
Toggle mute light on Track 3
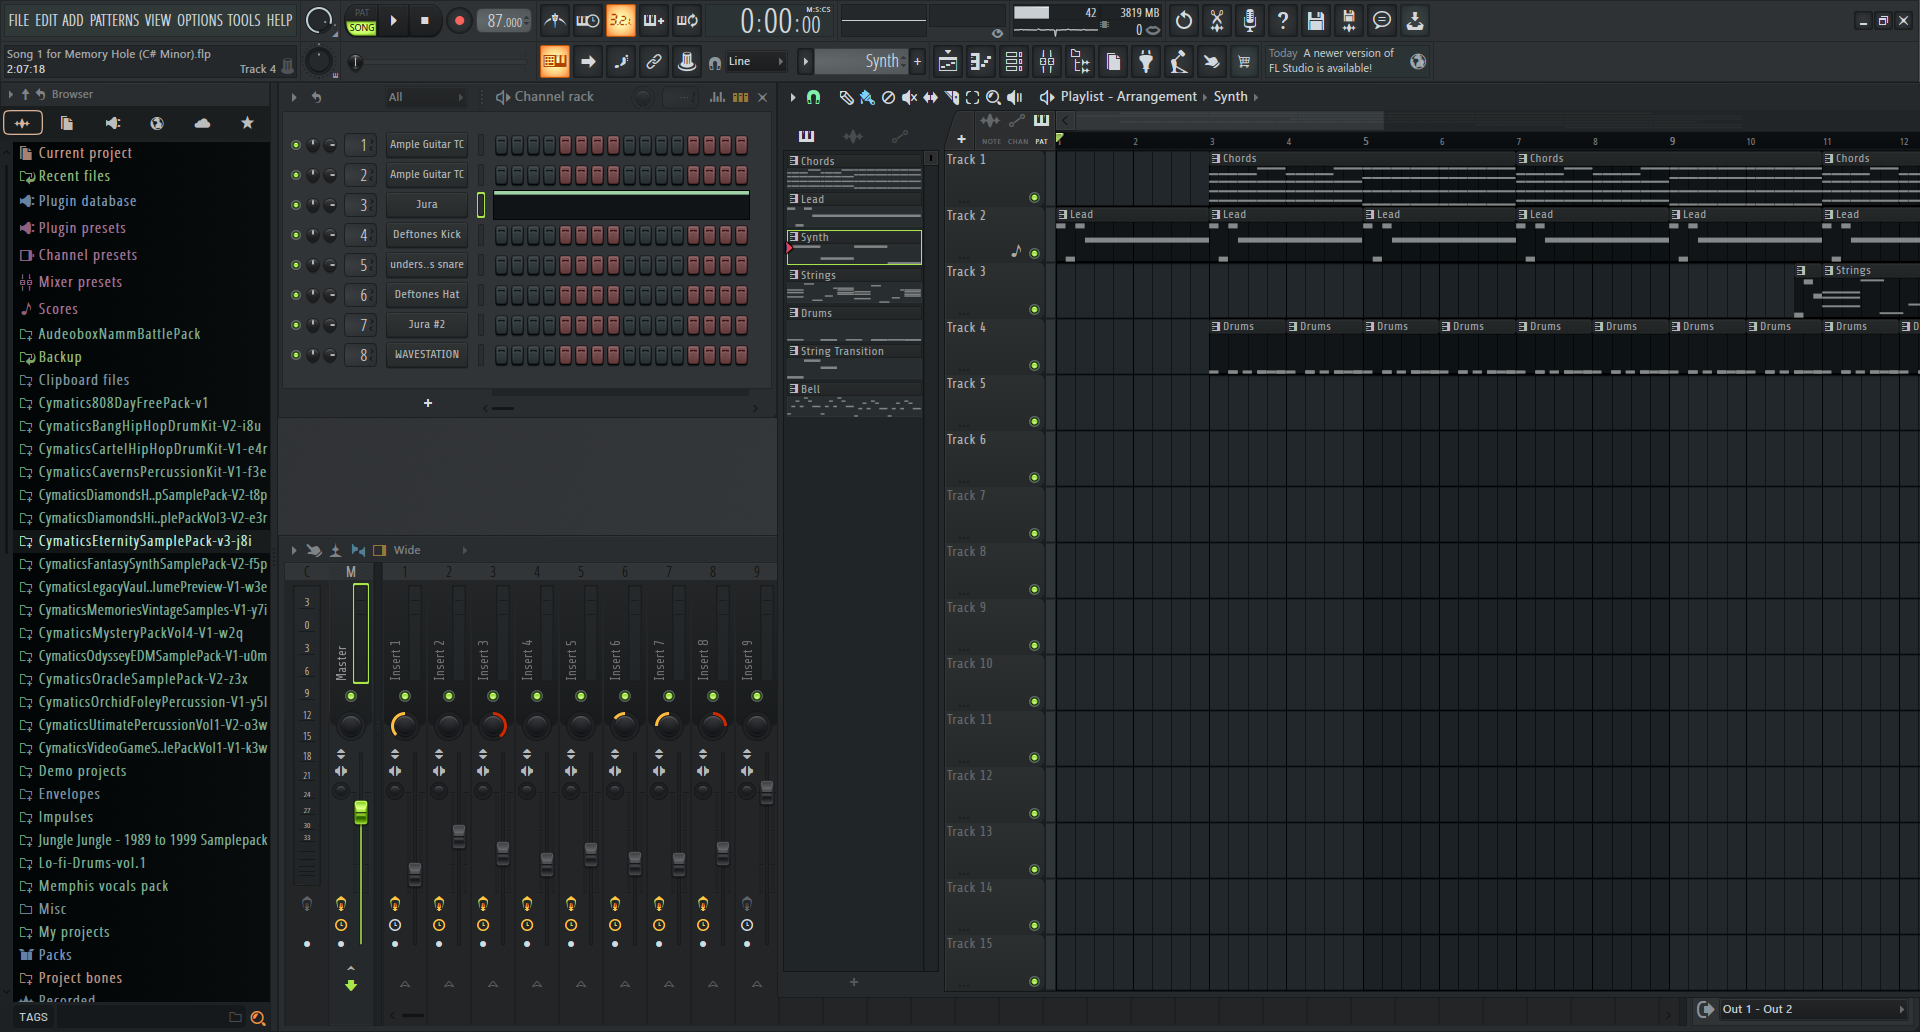point(1034,309)
